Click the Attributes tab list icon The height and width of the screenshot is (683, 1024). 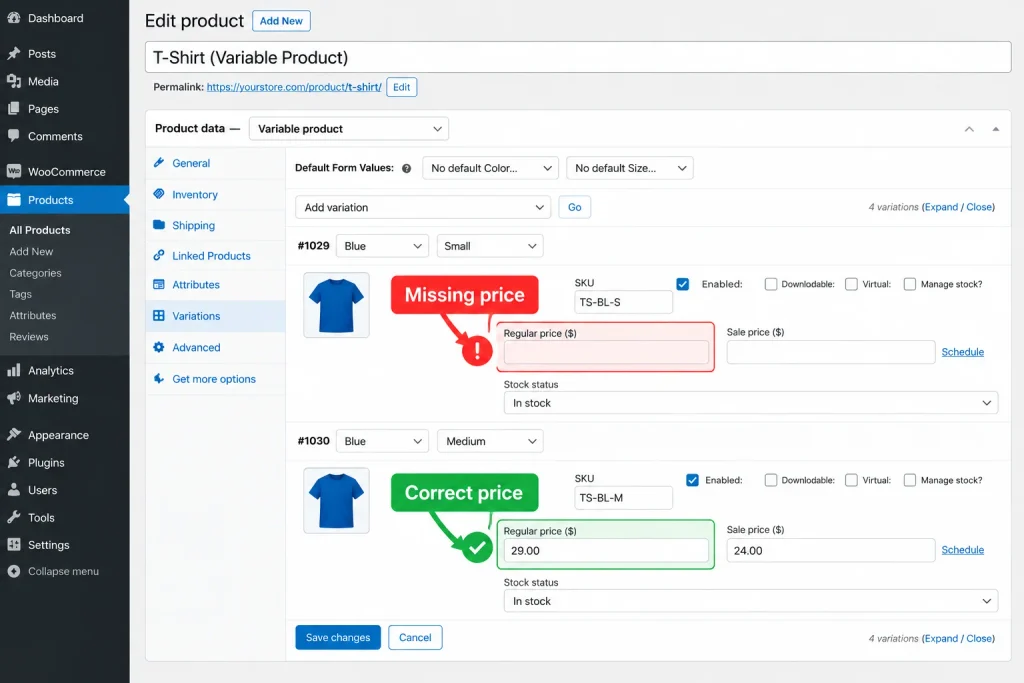coord(159,284)
